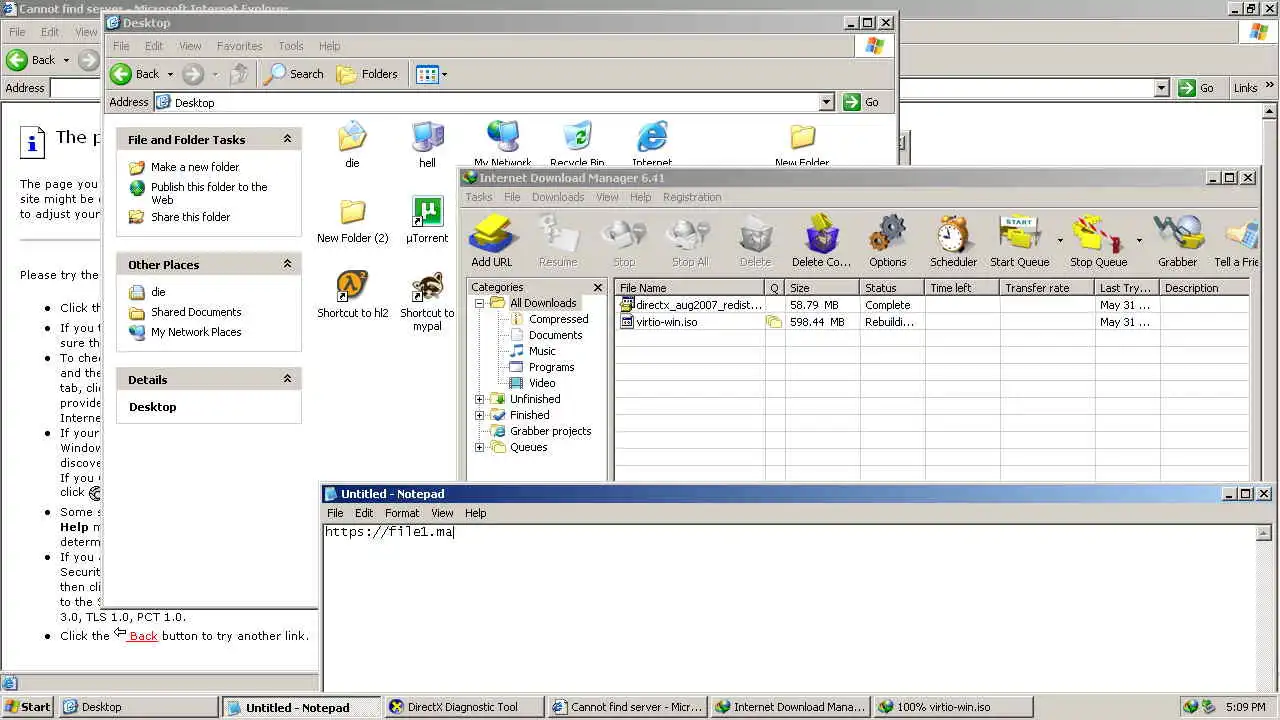Click Publish this folder to the Web
The image size is (1280, 720).
(209, 193)
